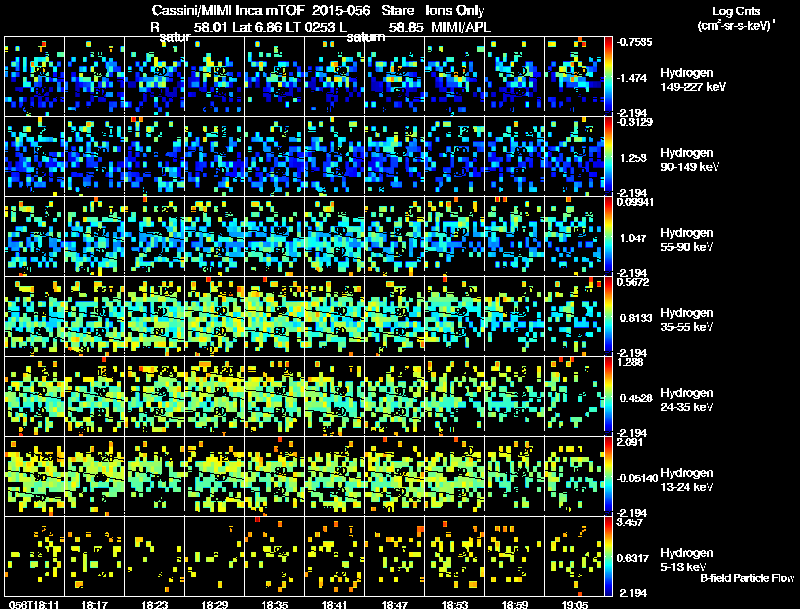This screenshot has height=609, width=800.
Task: Click the Hydrogen 55-90 keV color bar
Action: click(x=608, y=235)
